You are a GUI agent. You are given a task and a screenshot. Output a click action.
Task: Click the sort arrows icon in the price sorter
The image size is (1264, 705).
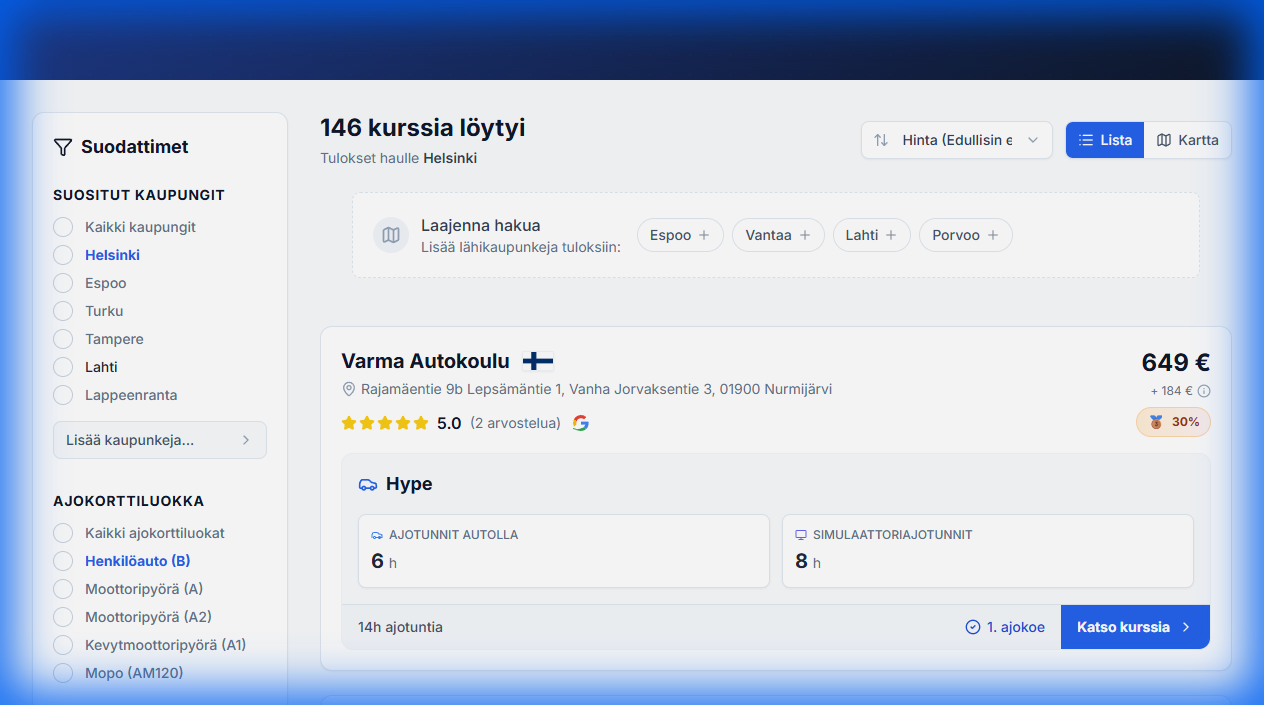click(x=881, y=140)
